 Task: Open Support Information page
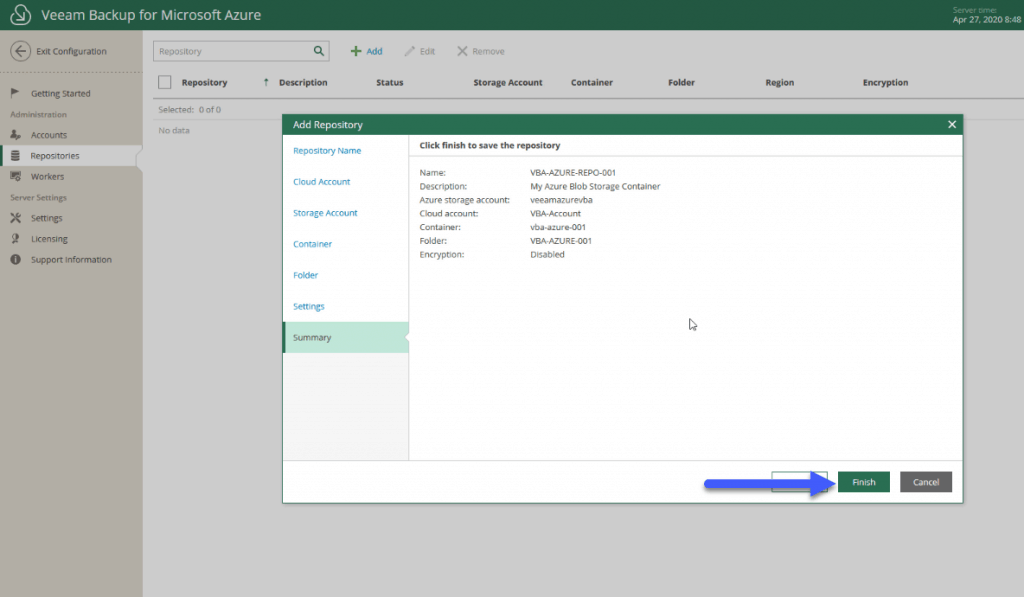click(x=71, y=259)
